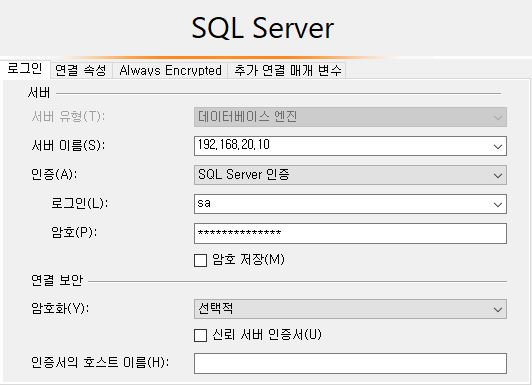532x385 pixels.
Task: Open the 연결 속성 tab
Action: (81, 71)
